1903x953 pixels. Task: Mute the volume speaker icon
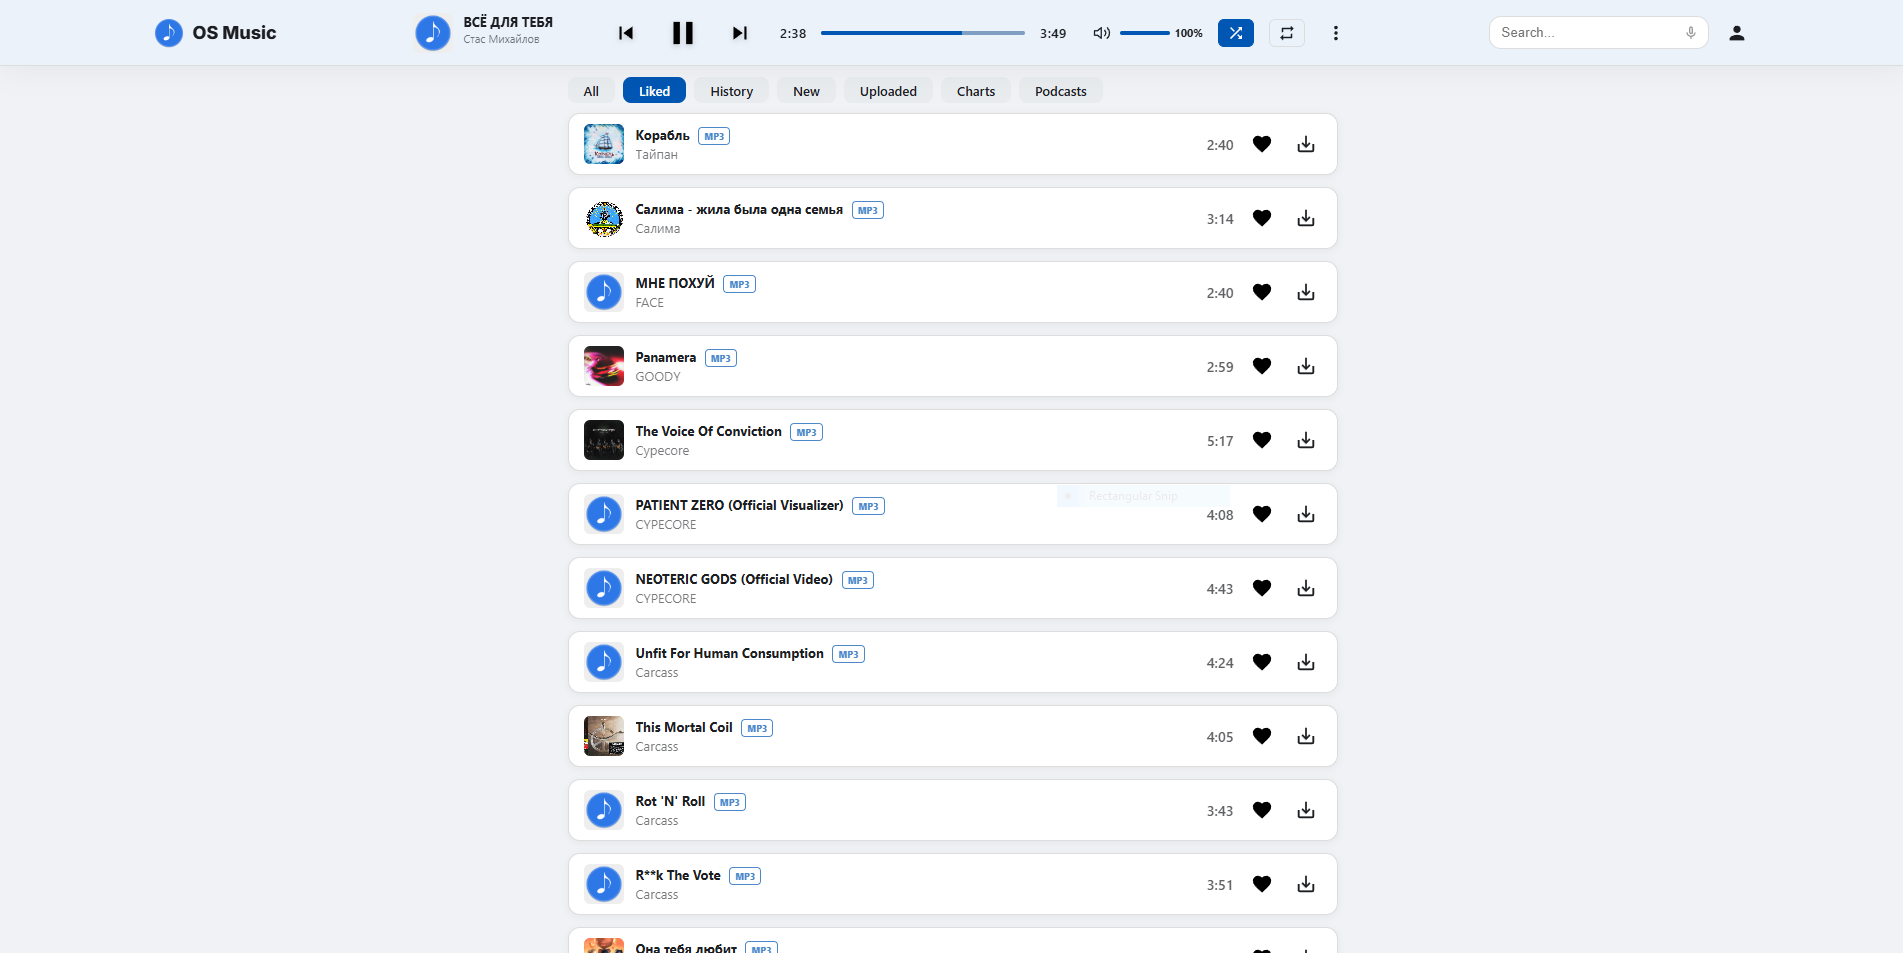tap(1101, 33)
